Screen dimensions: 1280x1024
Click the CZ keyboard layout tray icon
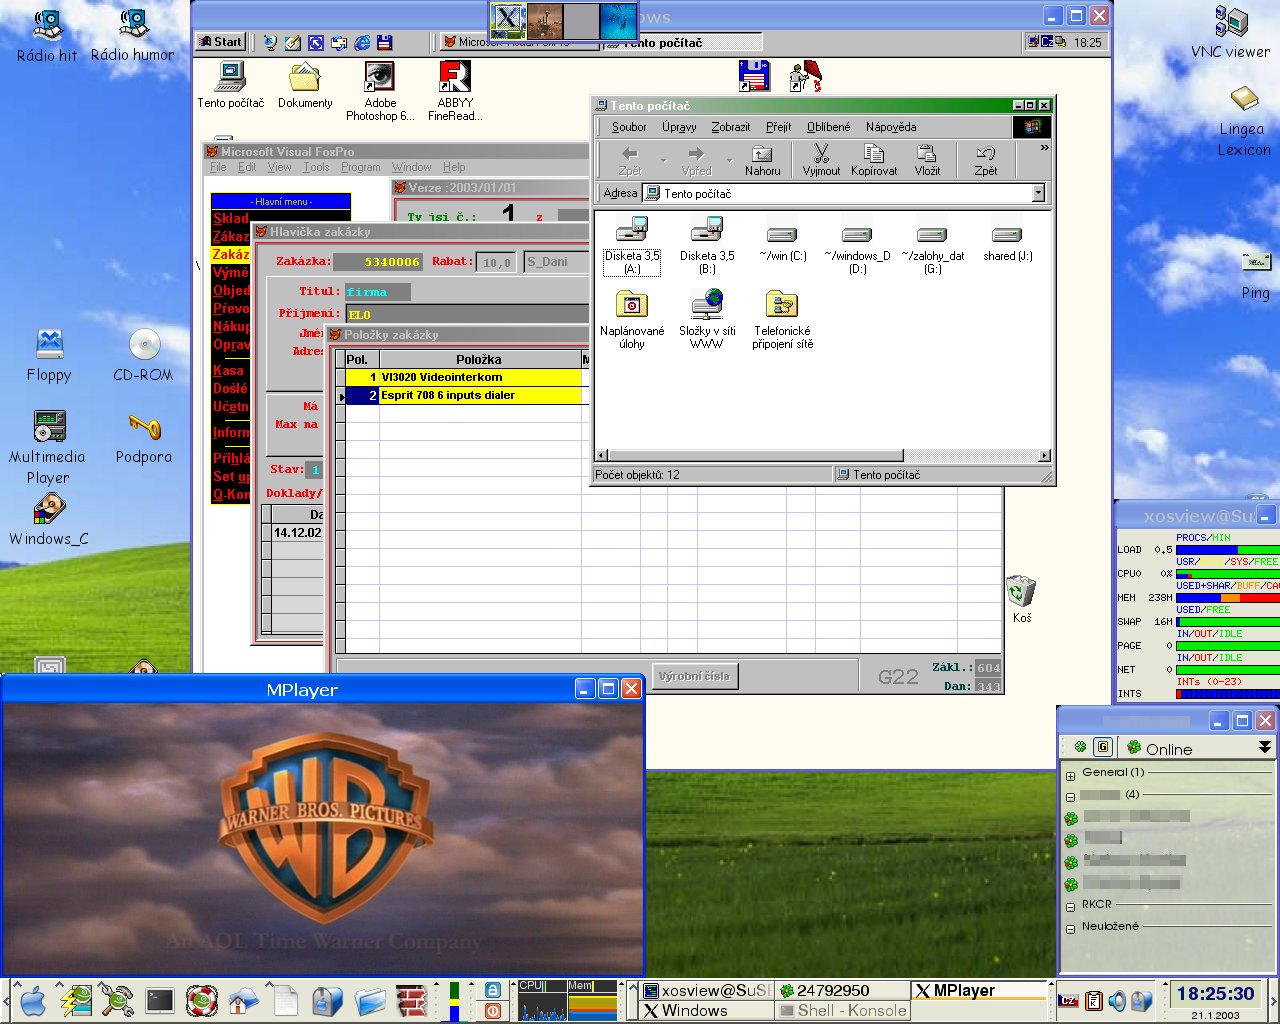coord(1068,1000)
